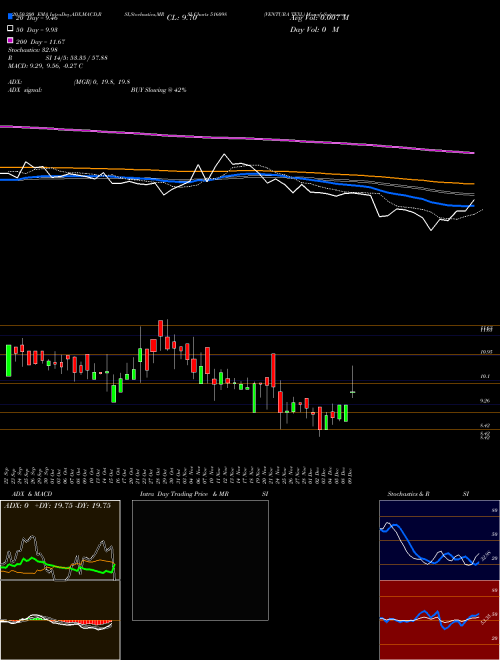
Task: Click the MACD histogram chart panel
Action: [60, 620]
